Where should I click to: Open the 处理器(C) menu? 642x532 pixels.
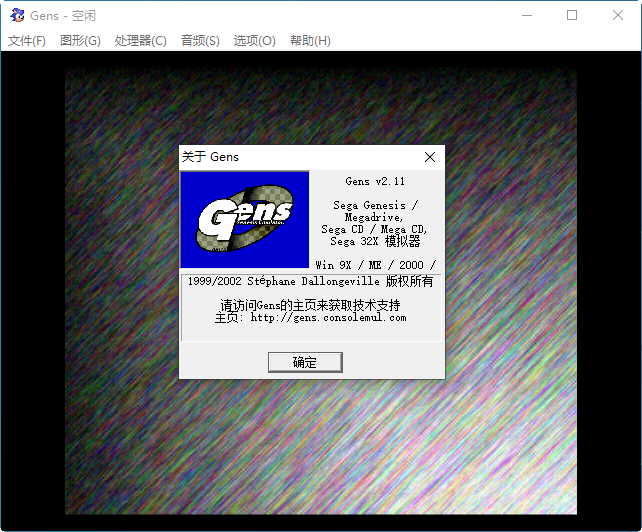click(140, 41)
